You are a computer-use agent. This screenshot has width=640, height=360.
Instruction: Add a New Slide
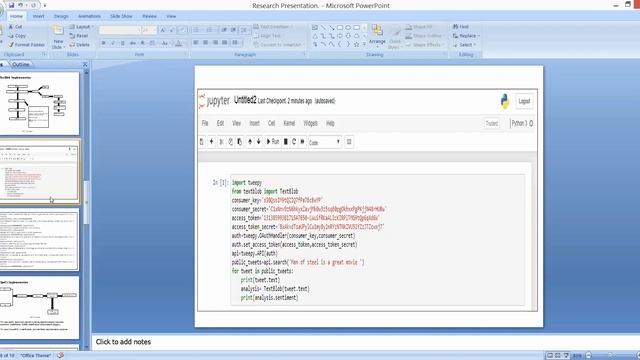pyautogui.click(x=58, y=37)
